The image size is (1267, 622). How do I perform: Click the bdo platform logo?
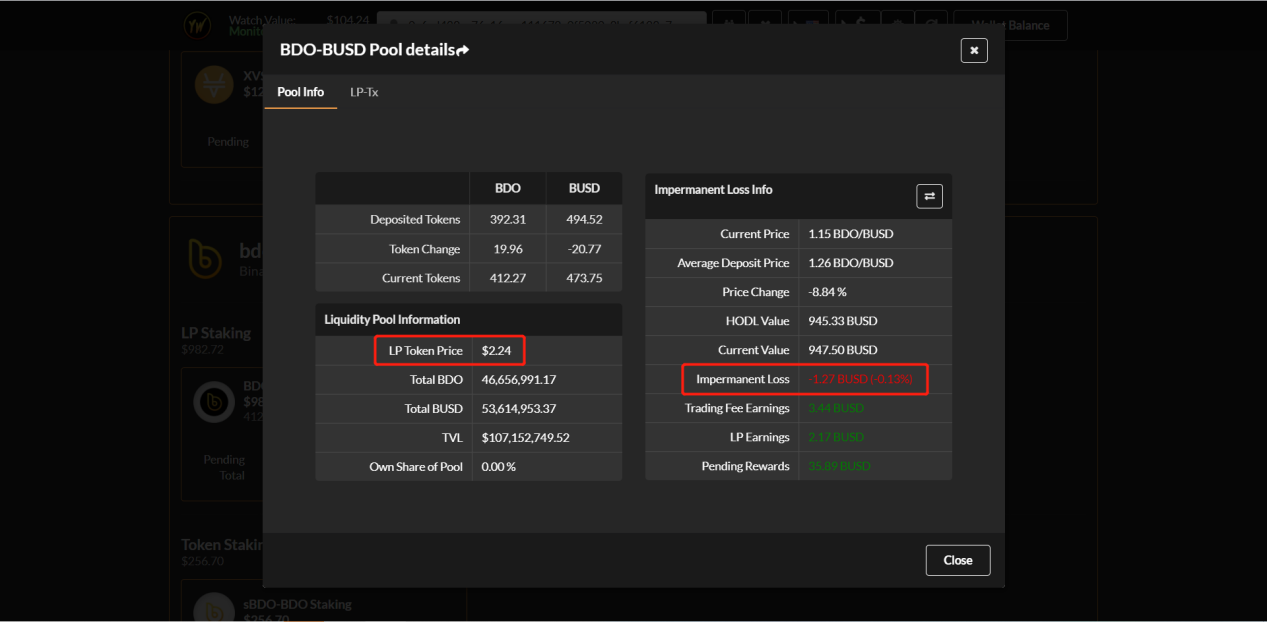point(205,259)
